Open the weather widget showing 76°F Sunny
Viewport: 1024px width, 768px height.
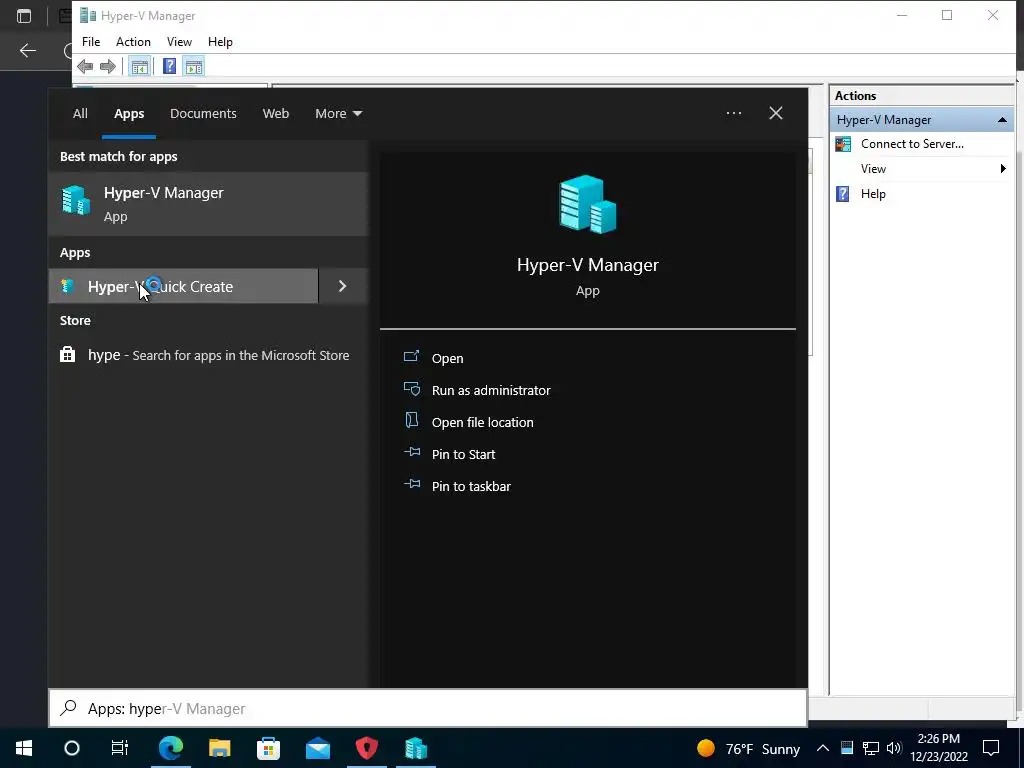(748, 748)
